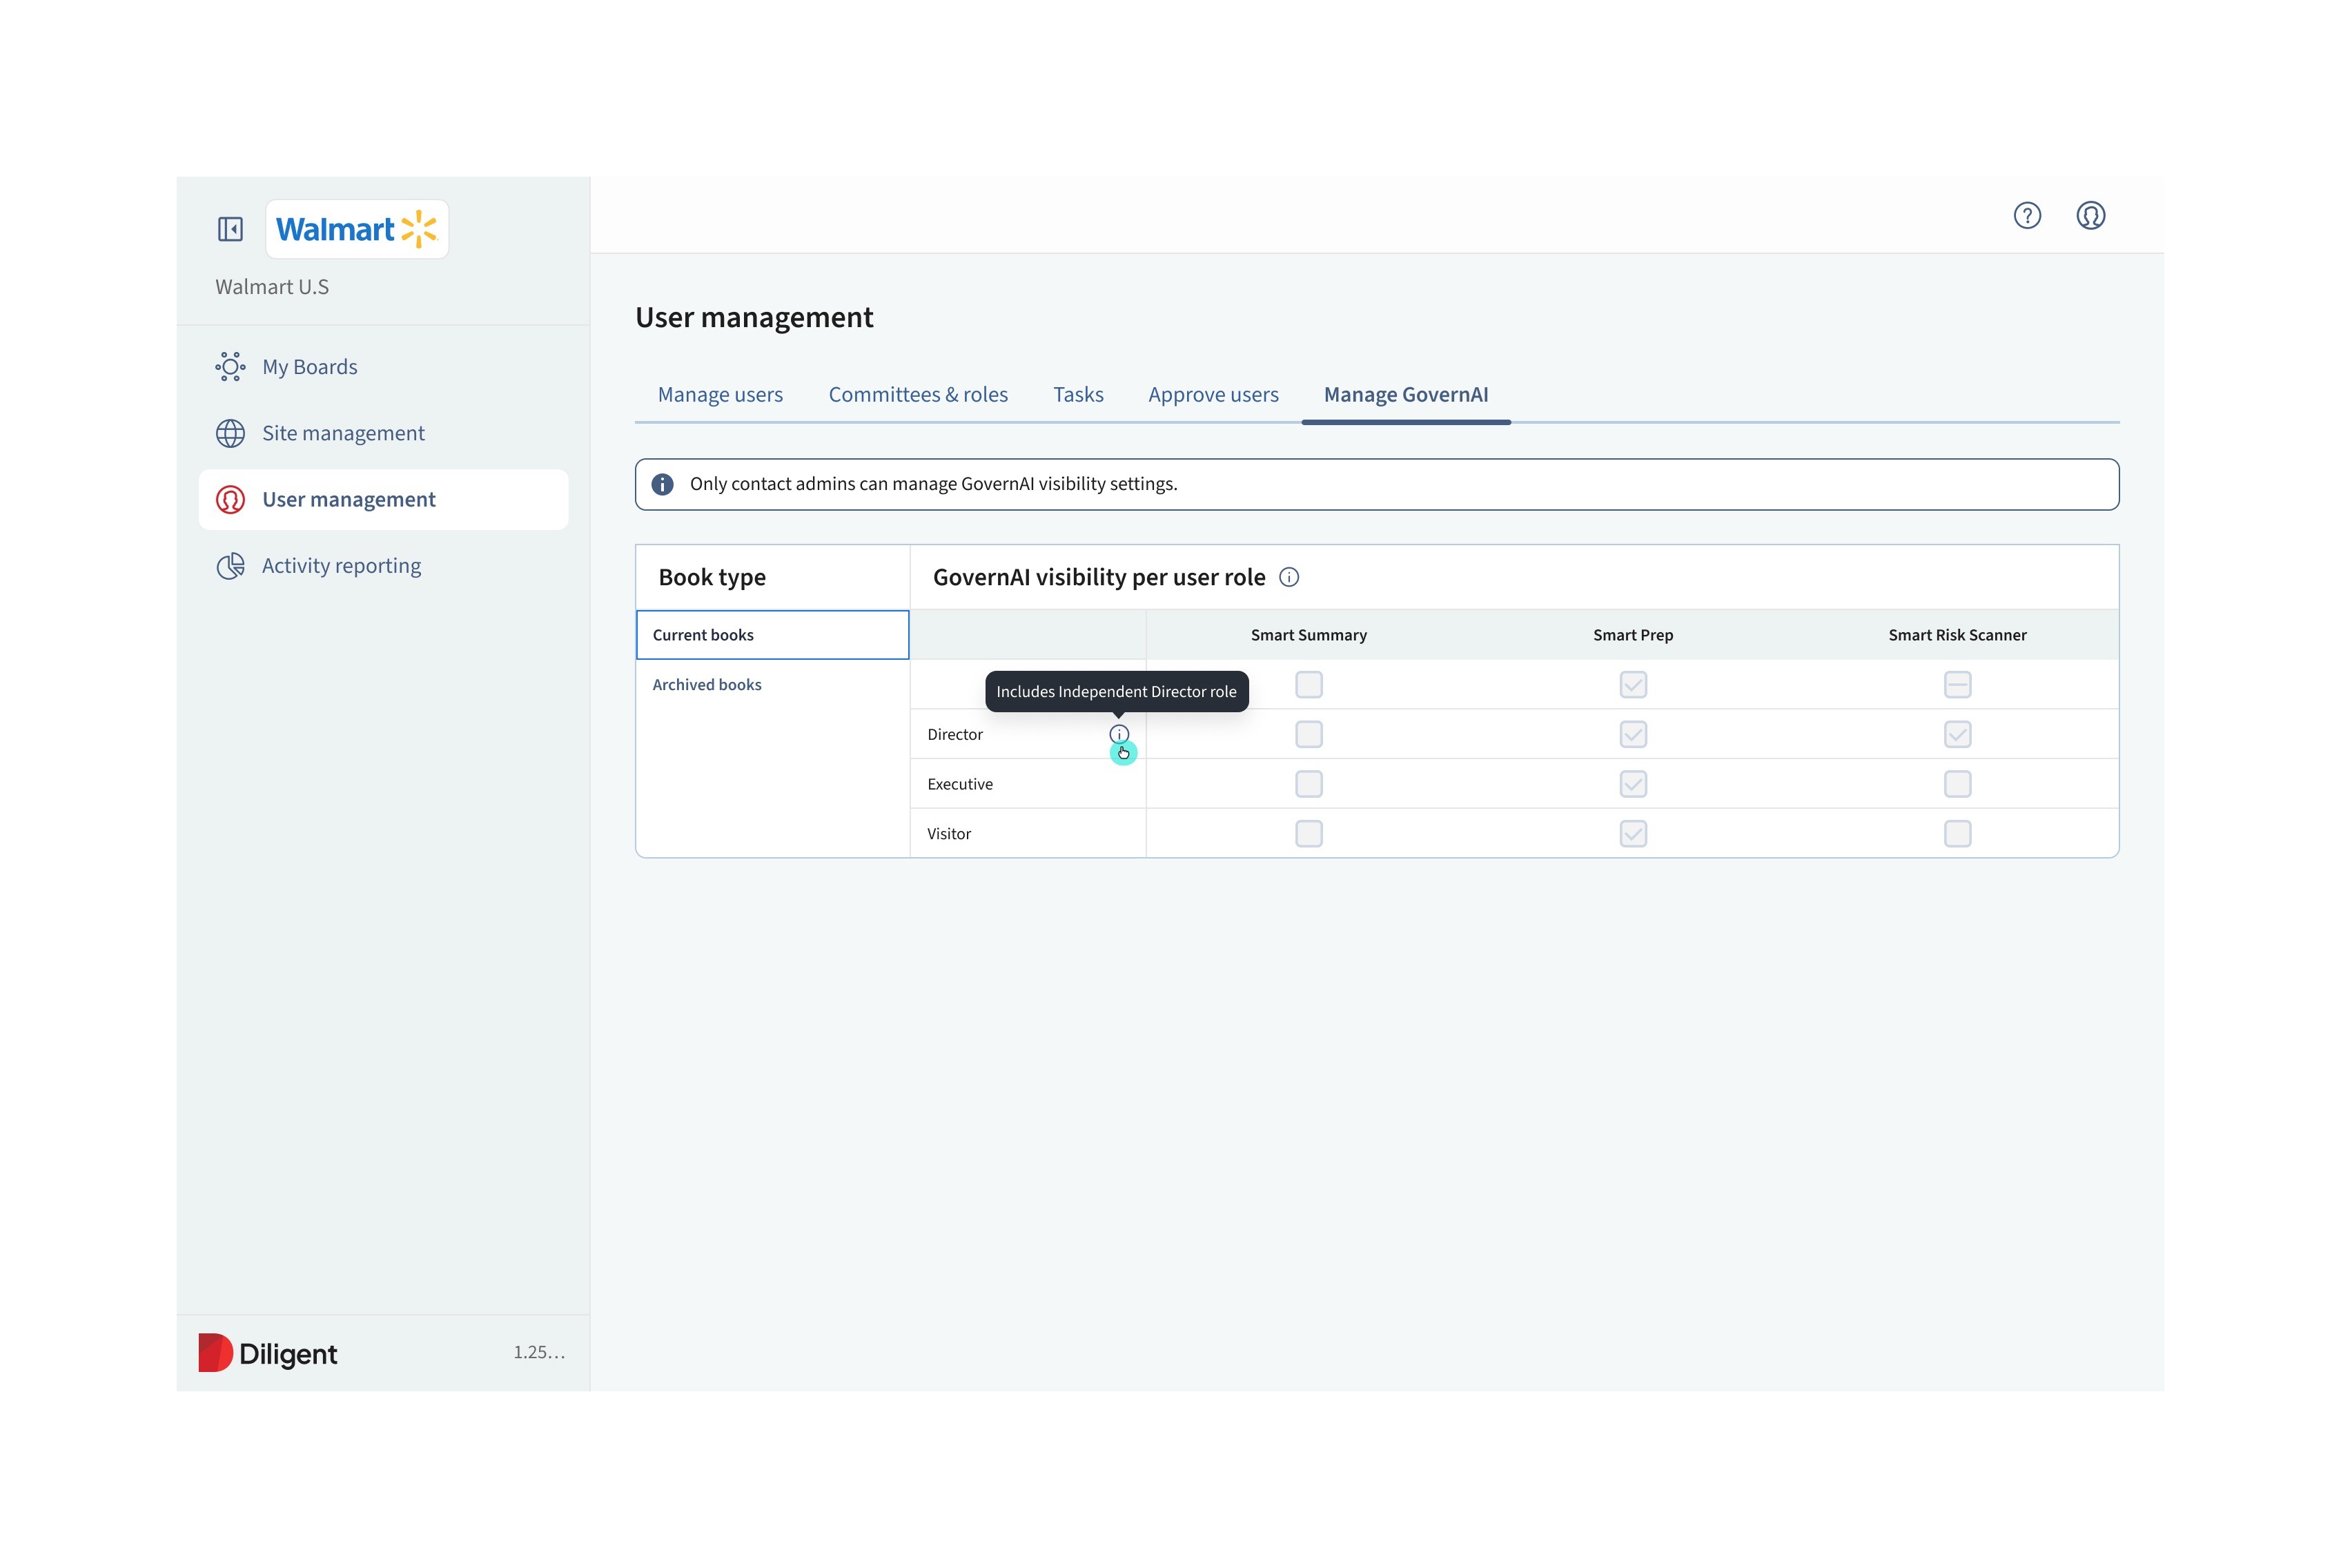This screenshot has height=1568, width=2341.
Task: Click the Director role info icon
Action: (x=1118, y=734)
